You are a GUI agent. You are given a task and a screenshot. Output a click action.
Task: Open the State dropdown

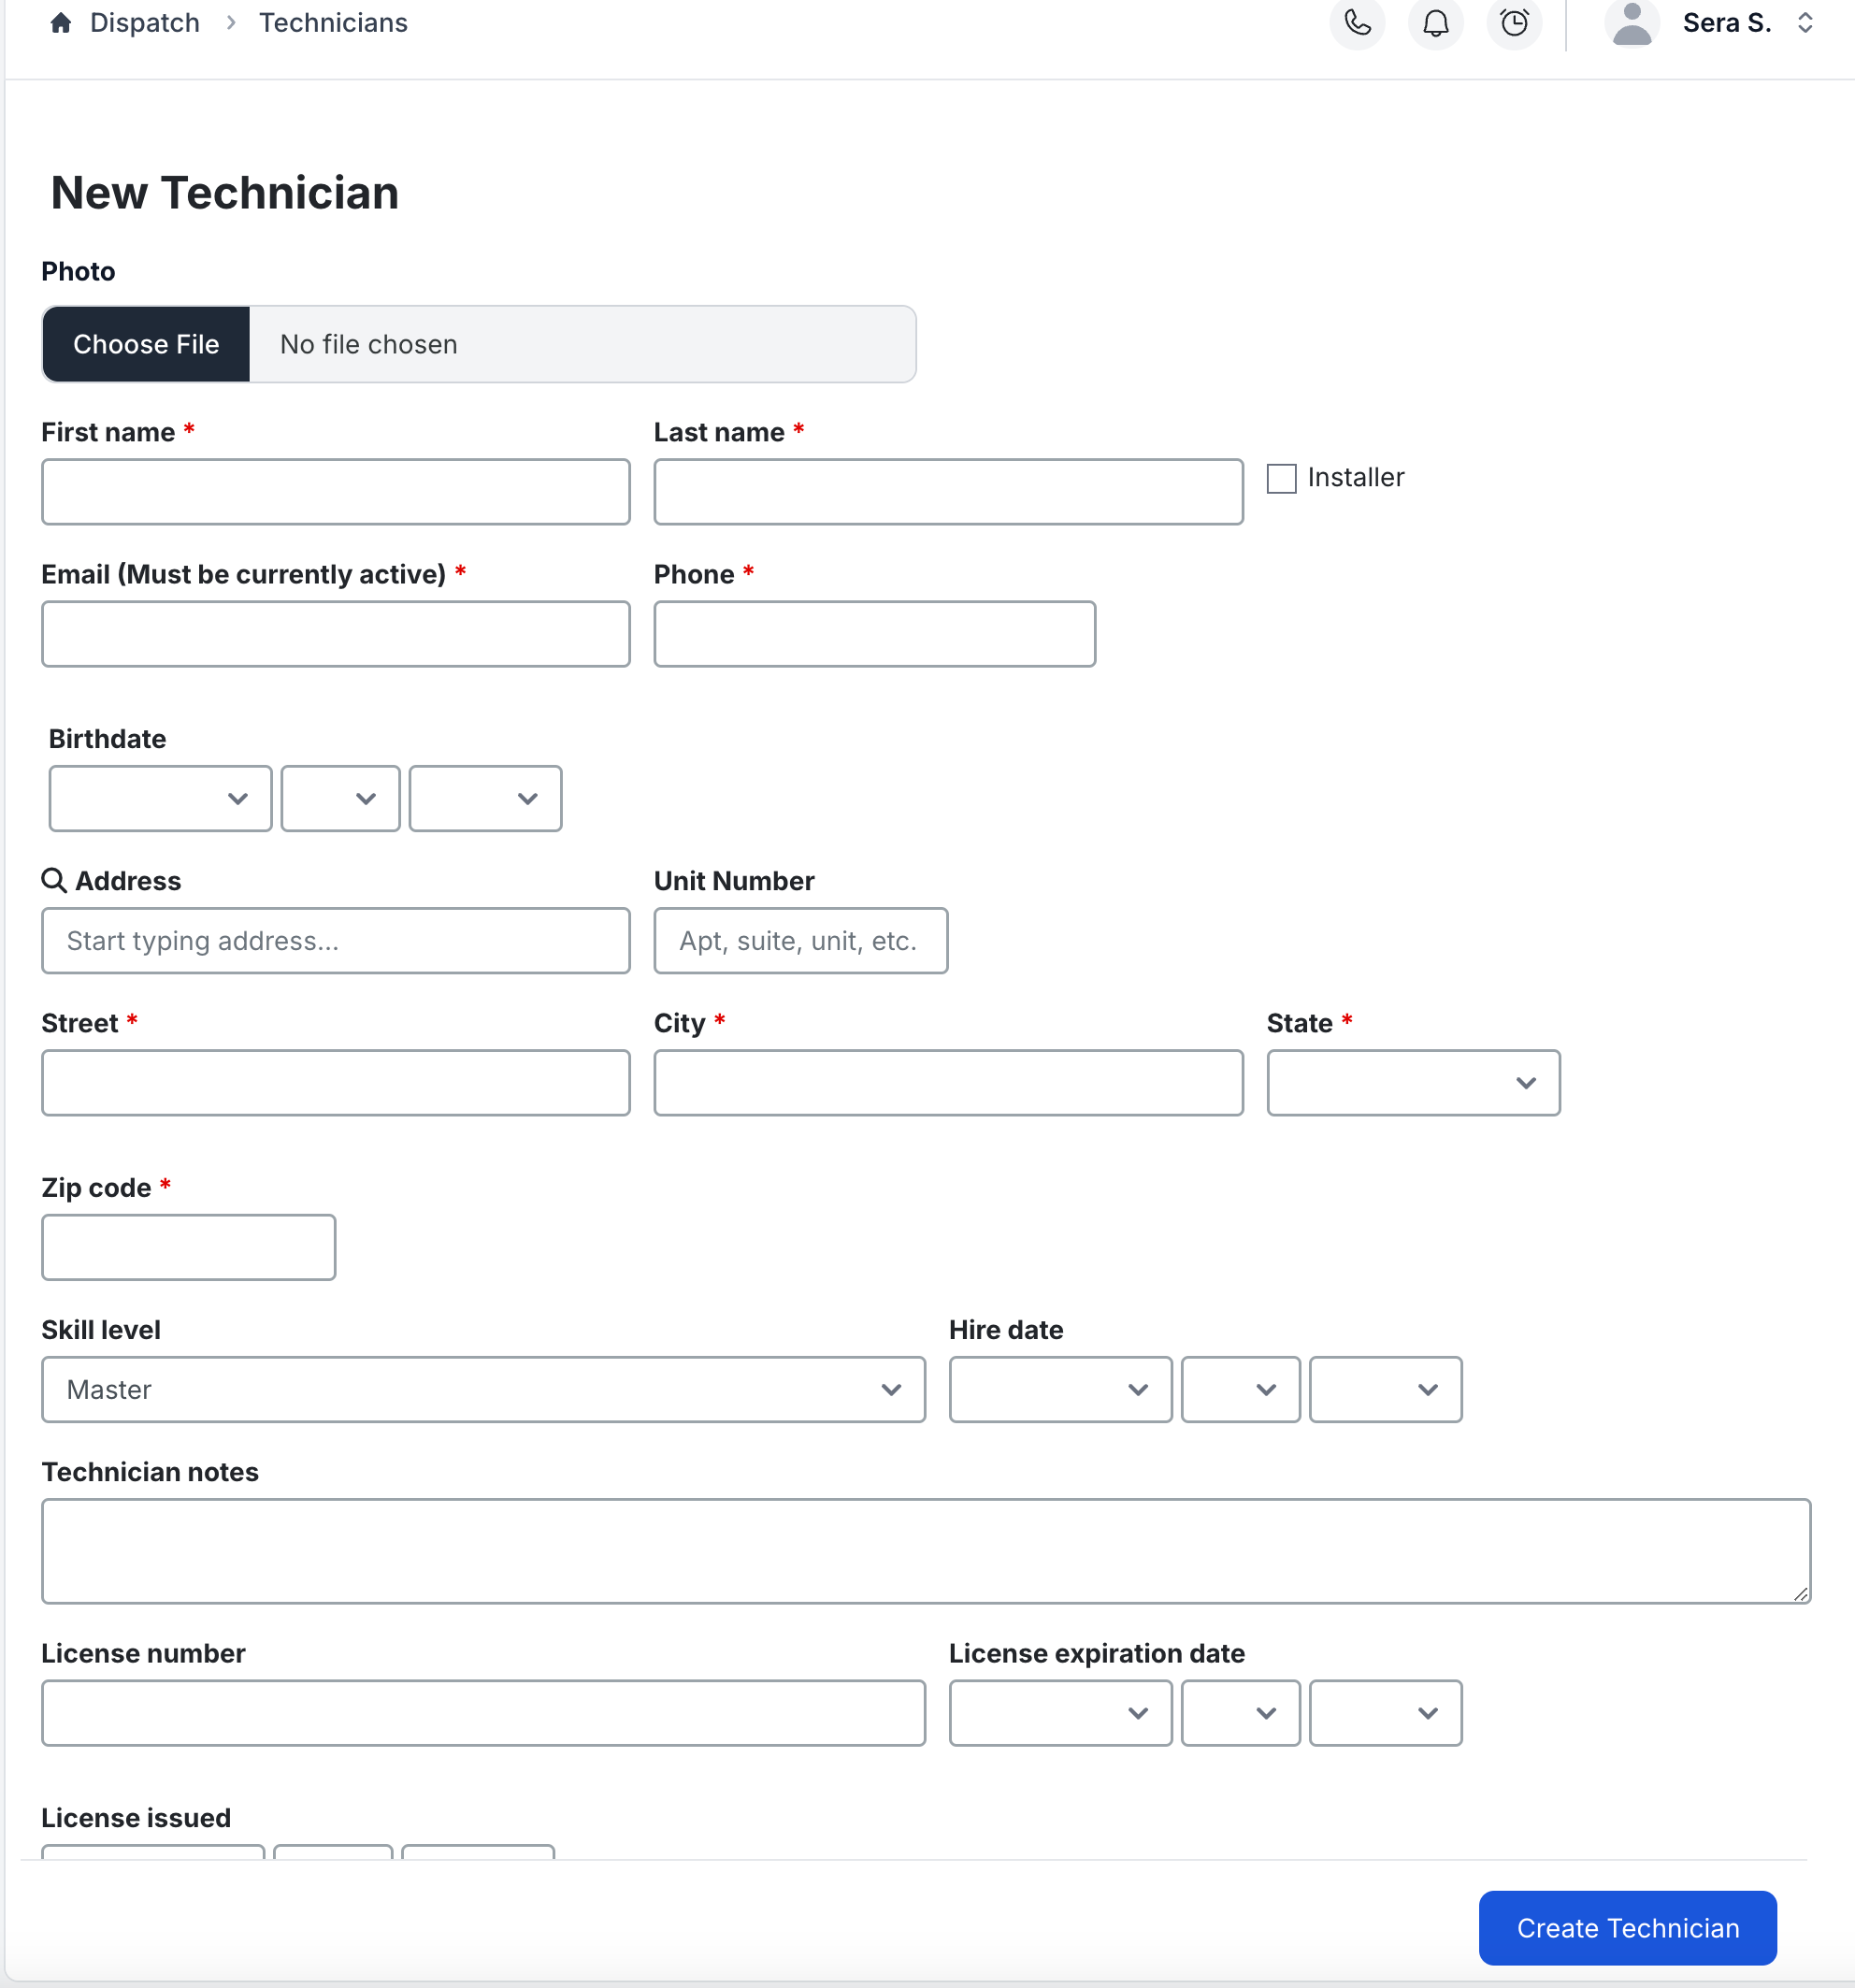[1413, 1082]
